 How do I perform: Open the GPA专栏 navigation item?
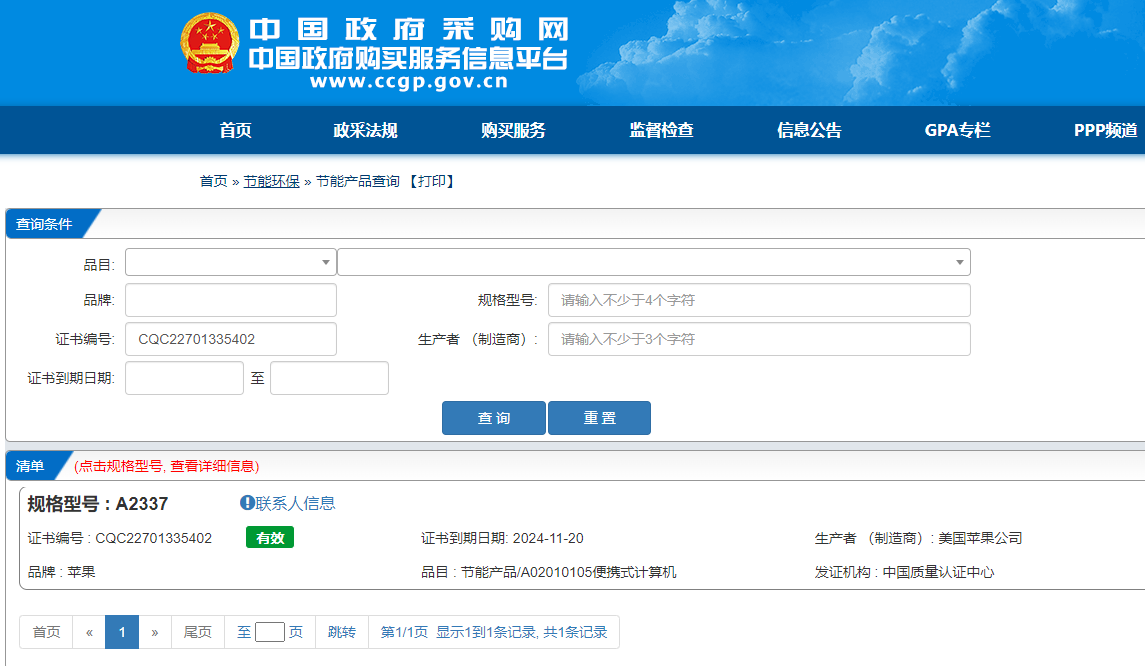click(x=957, y=130)
